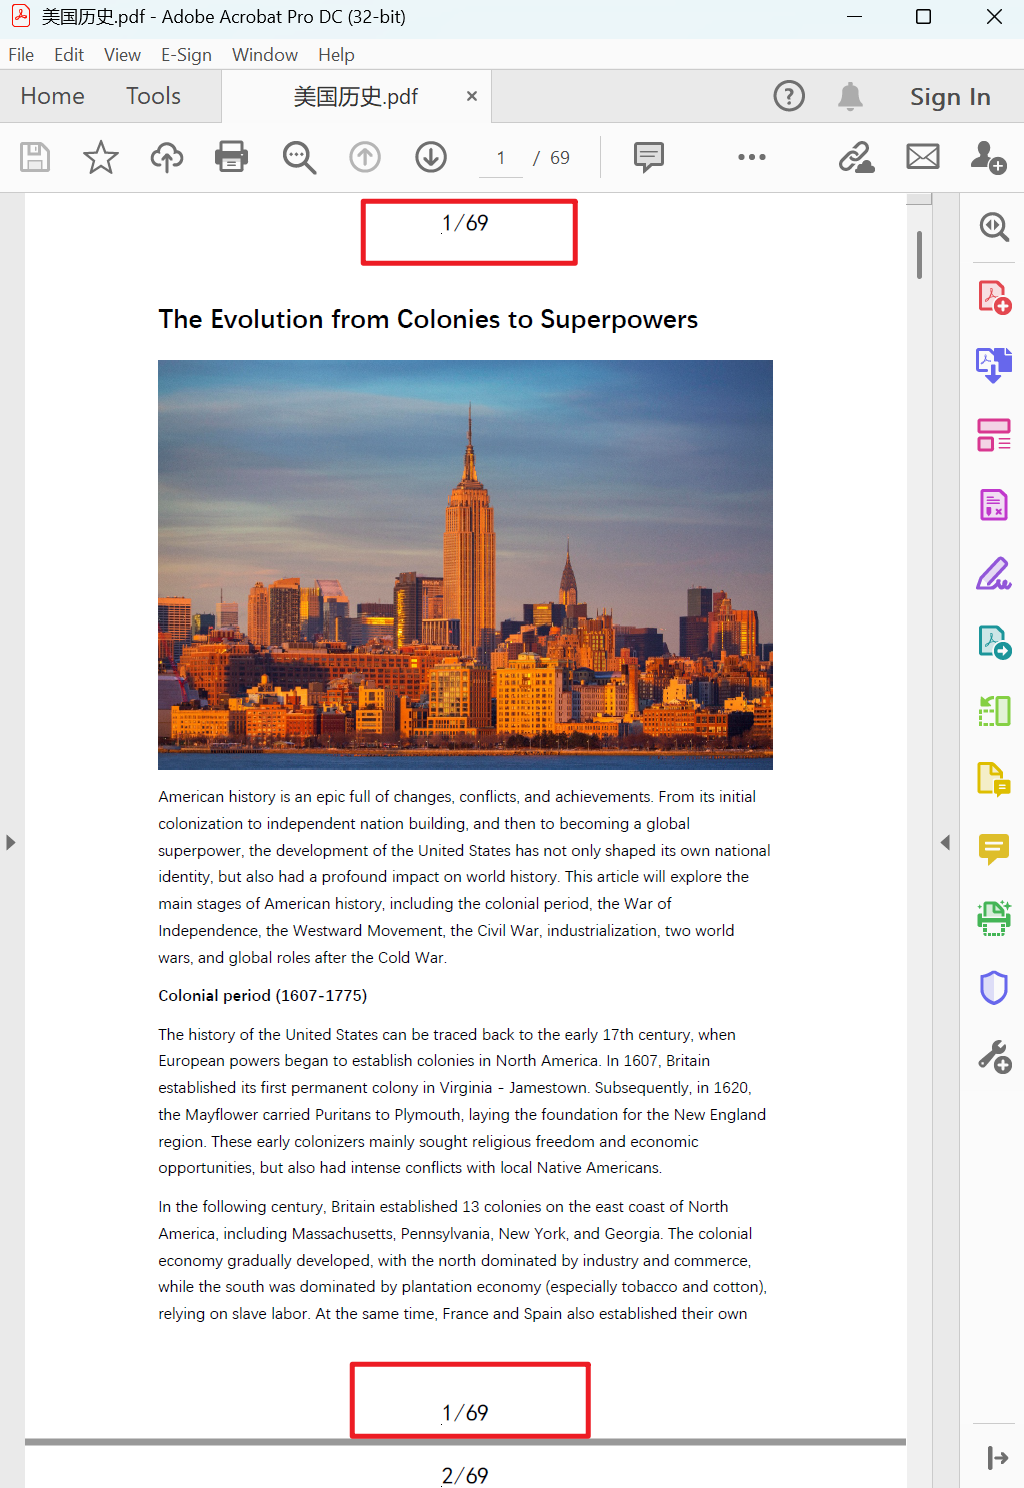The image size is (1024, 1488).
Task: Click the Save file icon
Action: pos(35,157)
